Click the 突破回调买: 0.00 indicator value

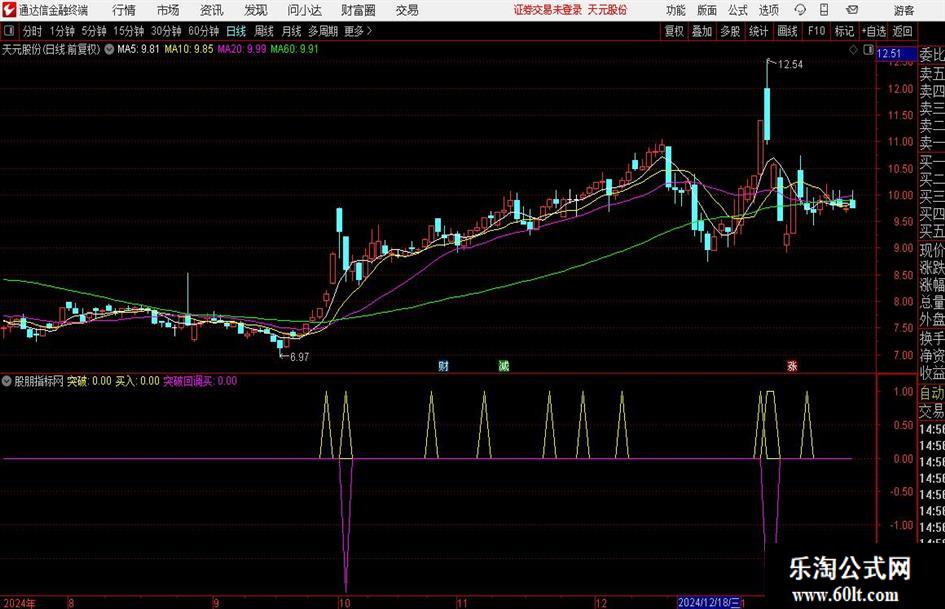pyautogui.click(x=200, y=381)
